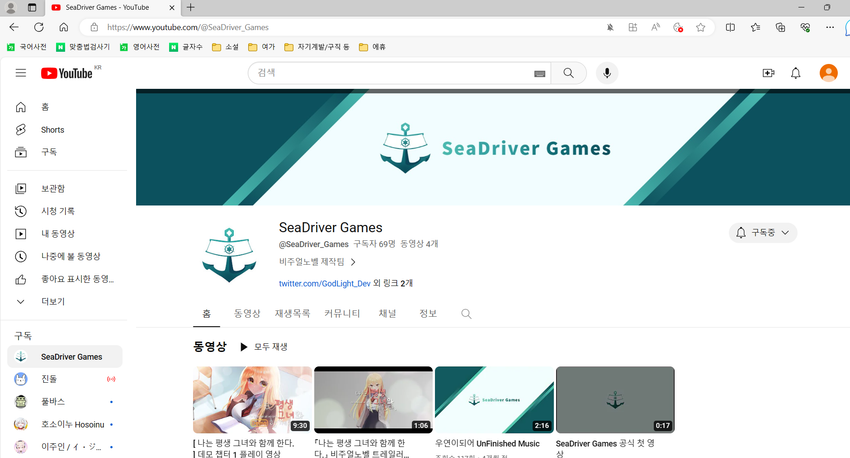Open the 구독중 subscription dropdown

pyautogui.click(x=763, y=233)
